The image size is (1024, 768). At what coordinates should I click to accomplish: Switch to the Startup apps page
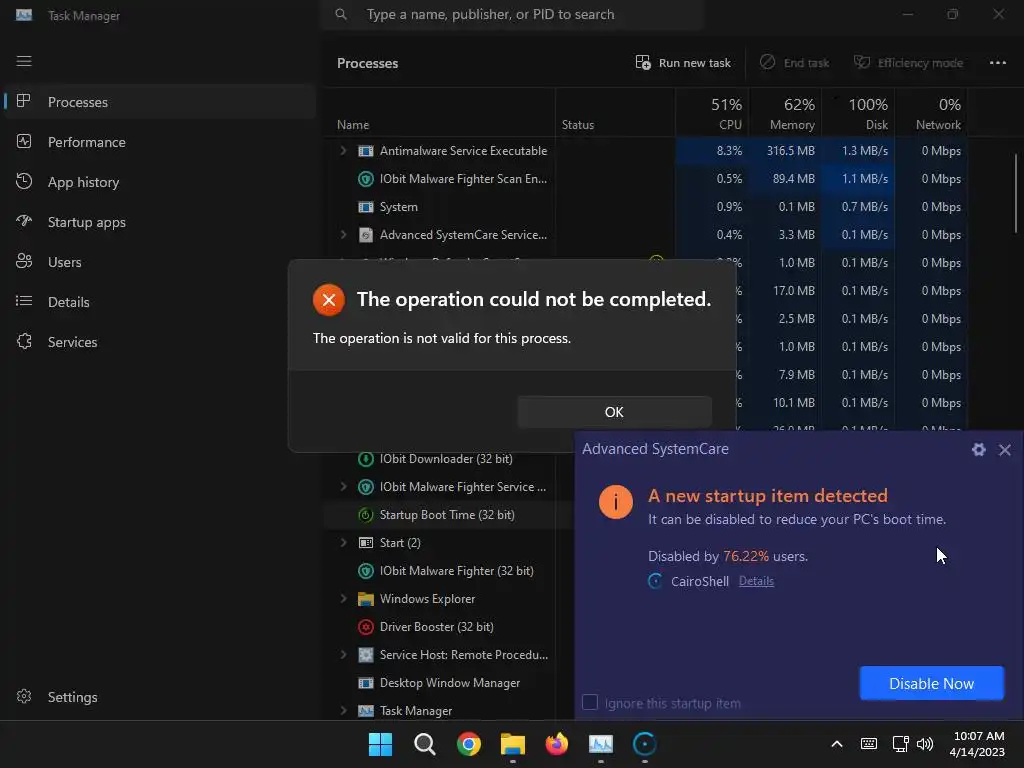[x=160, y=222]
